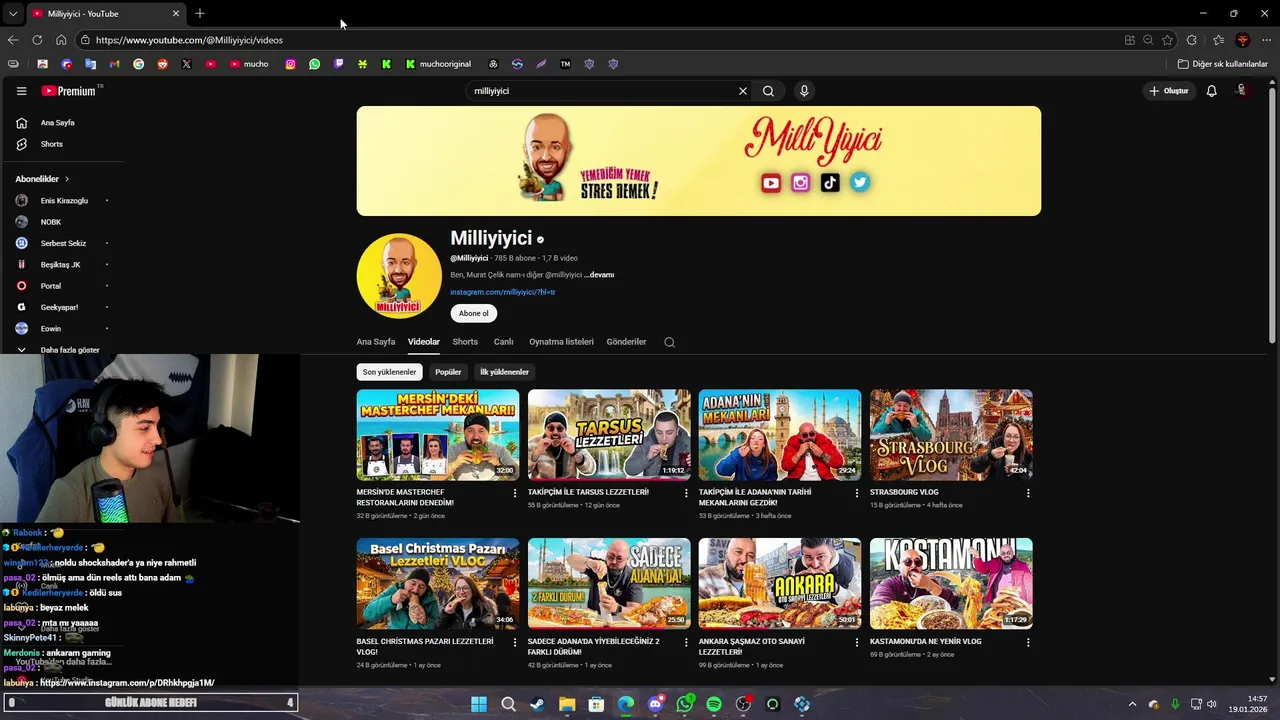Click the YouTube icon on channel banner

(x=771, y=183)
